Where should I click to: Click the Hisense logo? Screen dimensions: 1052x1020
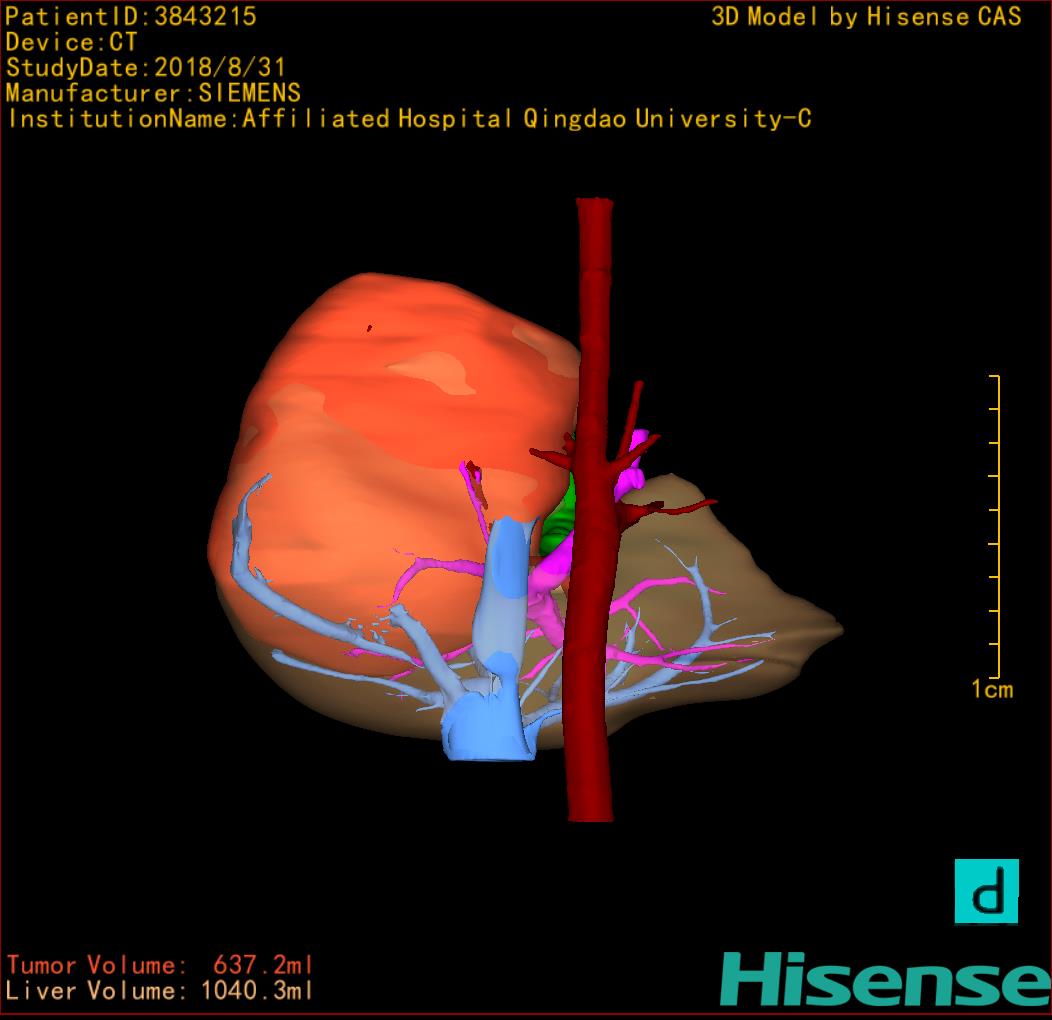point(885,979)
